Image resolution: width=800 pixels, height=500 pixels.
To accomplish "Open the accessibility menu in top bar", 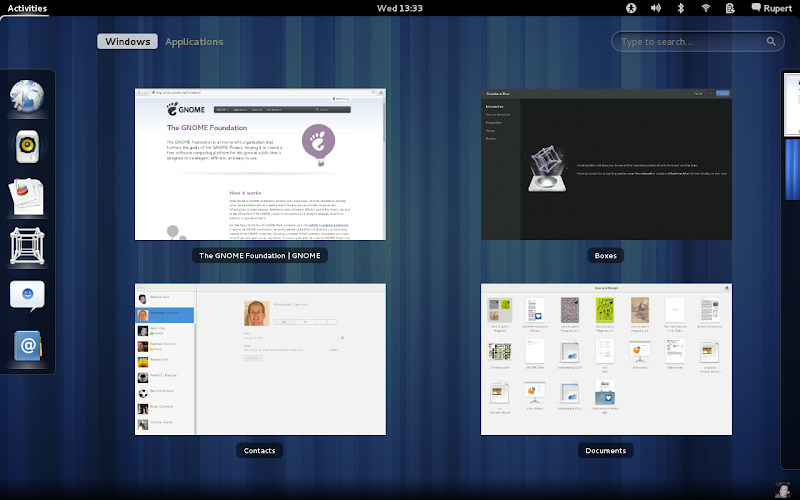I will pyautogui.click(x=631, y=8).
